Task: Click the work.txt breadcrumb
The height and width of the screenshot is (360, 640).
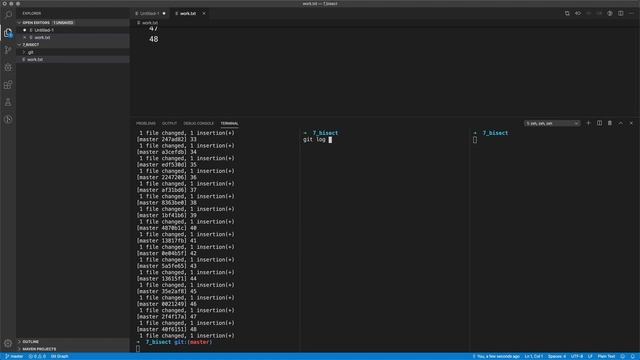Action: [147, 23]
